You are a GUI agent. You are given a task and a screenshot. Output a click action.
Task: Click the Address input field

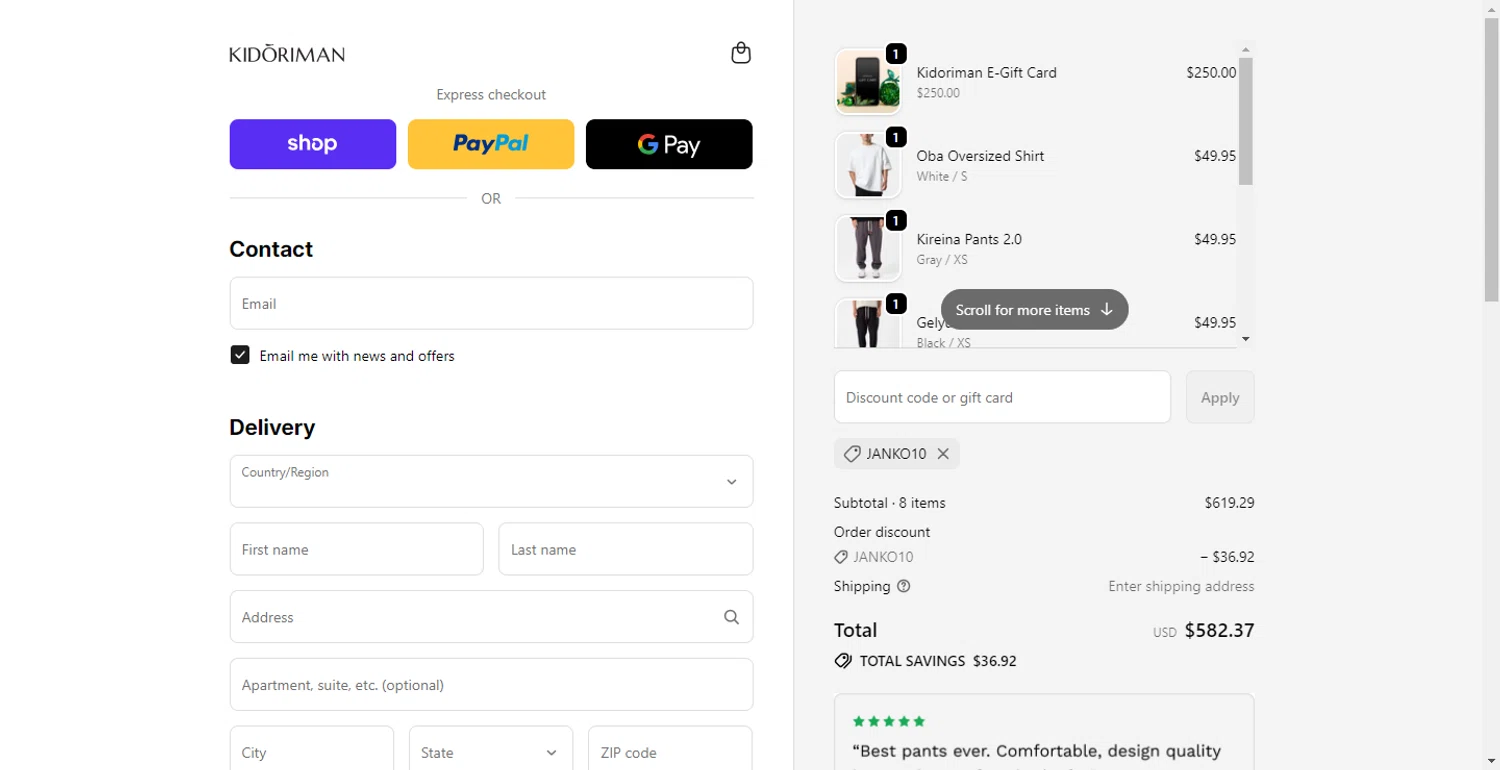point(491,617)
